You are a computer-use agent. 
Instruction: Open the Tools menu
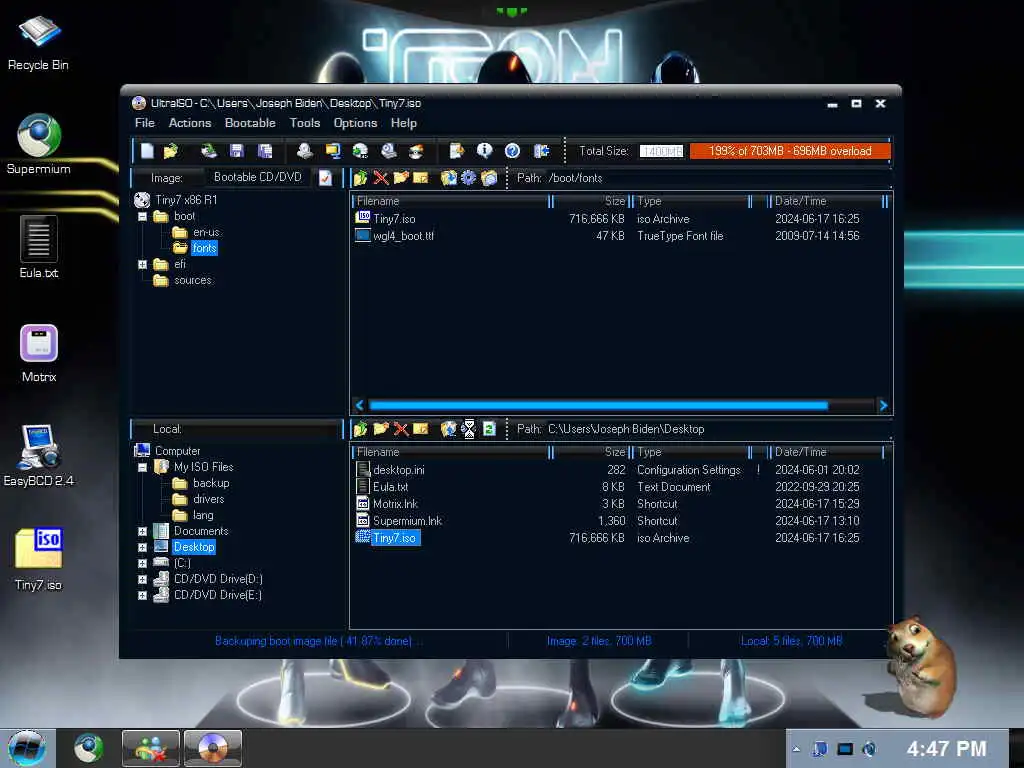[305, 123]
